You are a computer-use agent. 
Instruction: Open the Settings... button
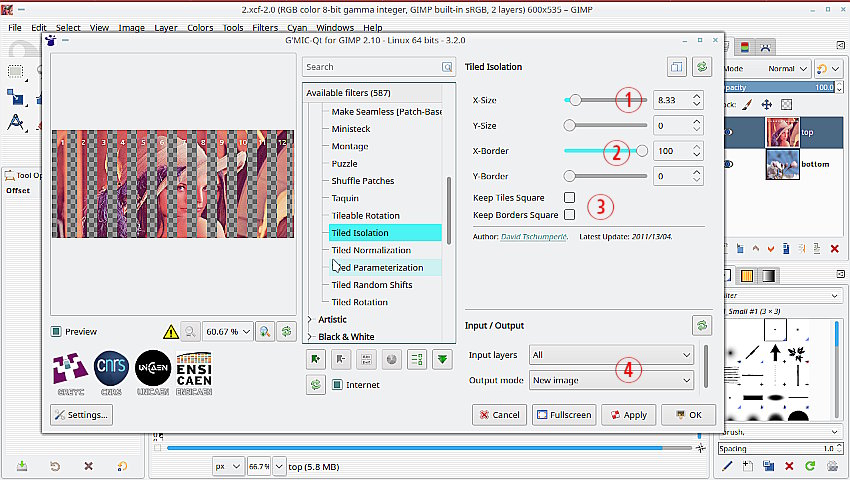[82, 415]
